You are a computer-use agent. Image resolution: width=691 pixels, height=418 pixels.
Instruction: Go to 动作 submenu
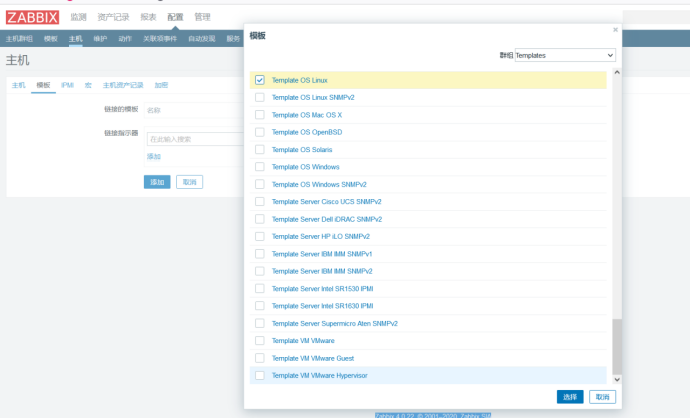click(x=125, y=39)
